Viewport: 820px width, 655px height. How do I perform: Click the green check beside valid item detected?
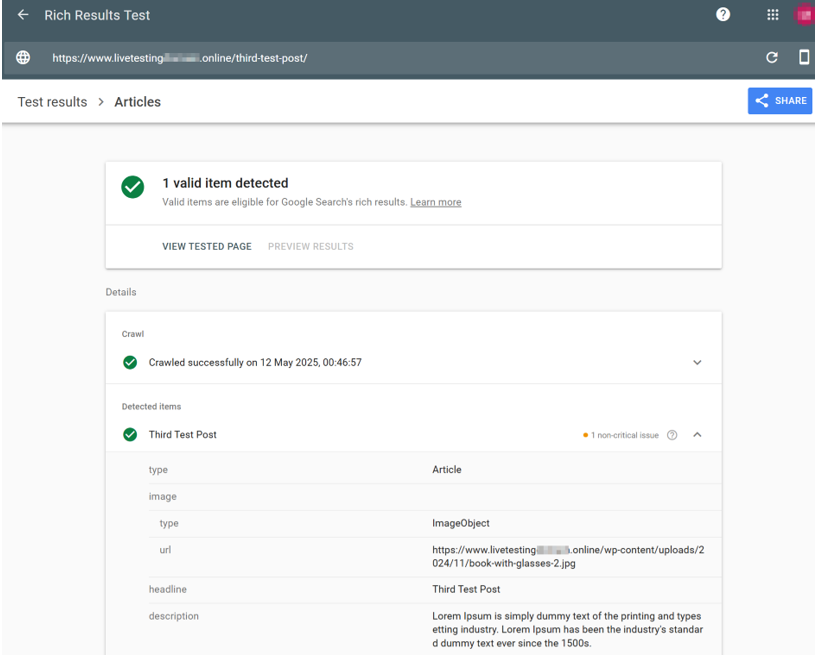pos(132,188)
